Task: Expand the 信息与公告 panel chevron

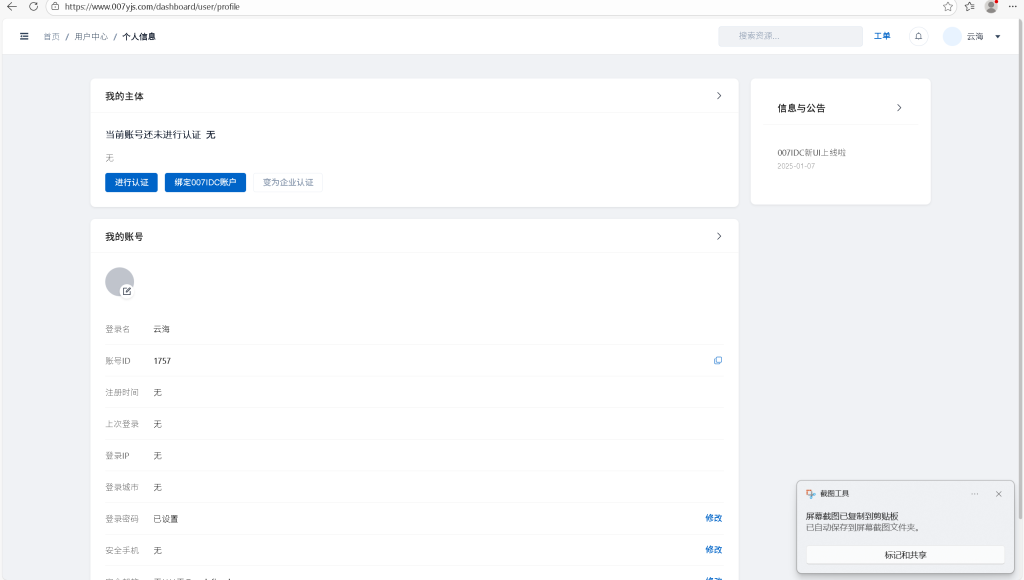Action: point(899,107)
